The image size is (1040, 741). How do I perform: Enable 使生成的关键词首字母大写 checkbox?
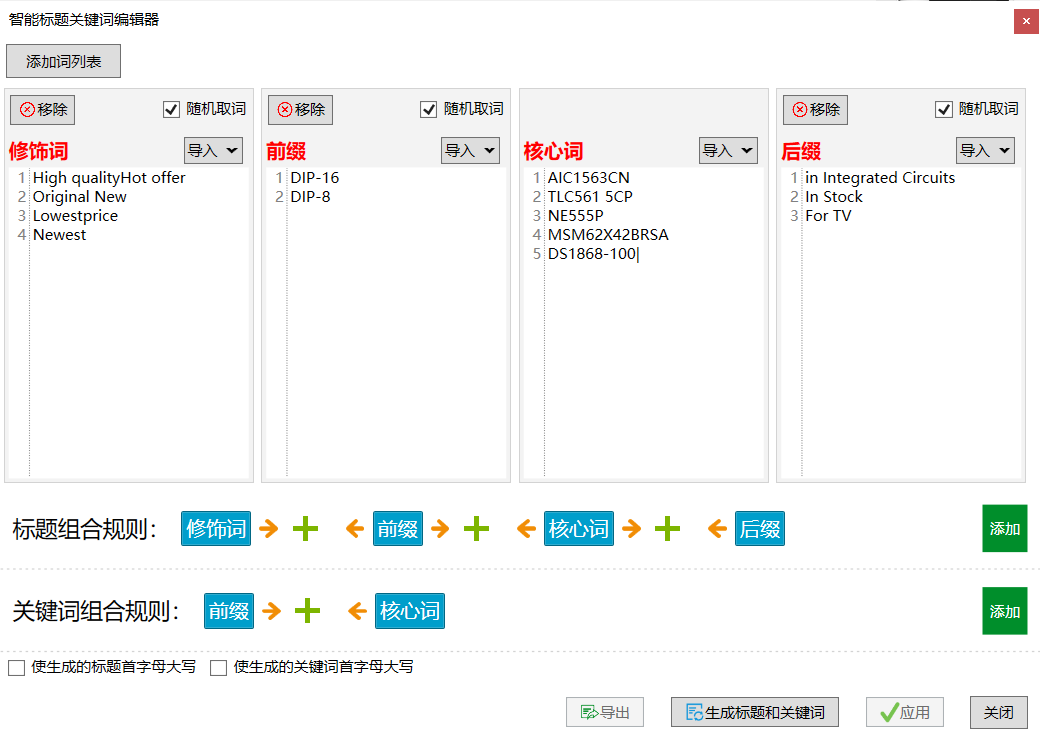coord(218,668)
